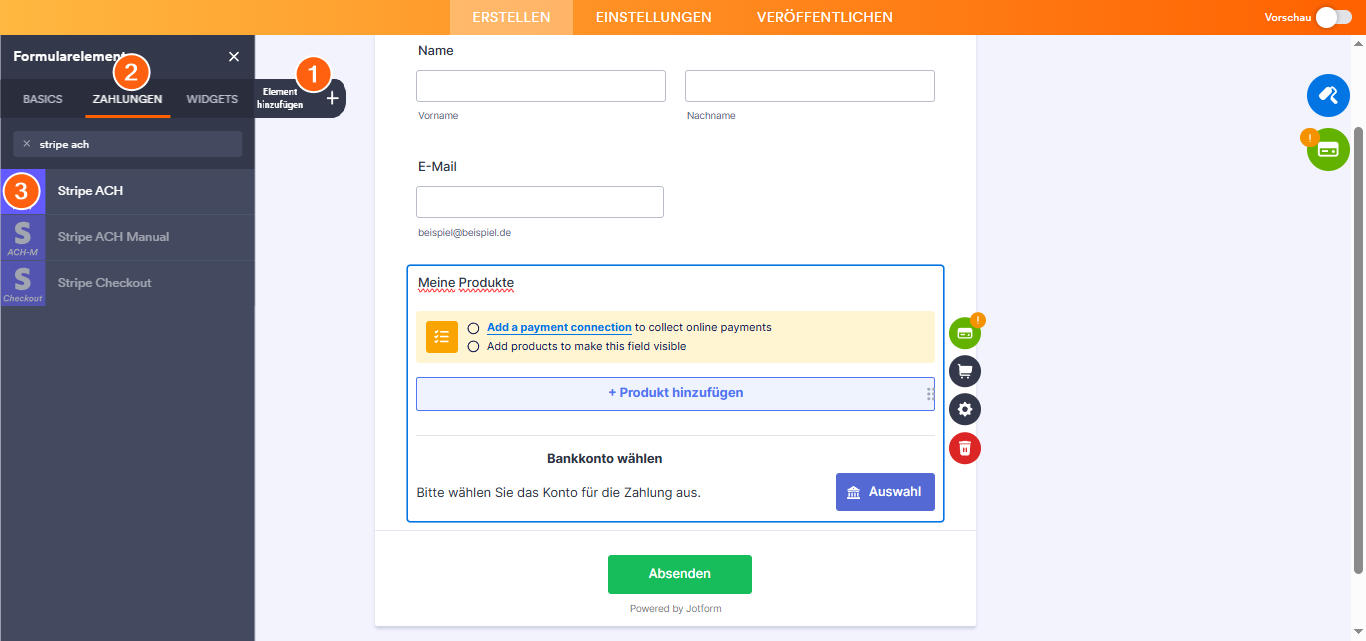Viewport: 1366px width, 641px height.
Task: Switch to the WIDGETS tab
Action: coord(212,99)
